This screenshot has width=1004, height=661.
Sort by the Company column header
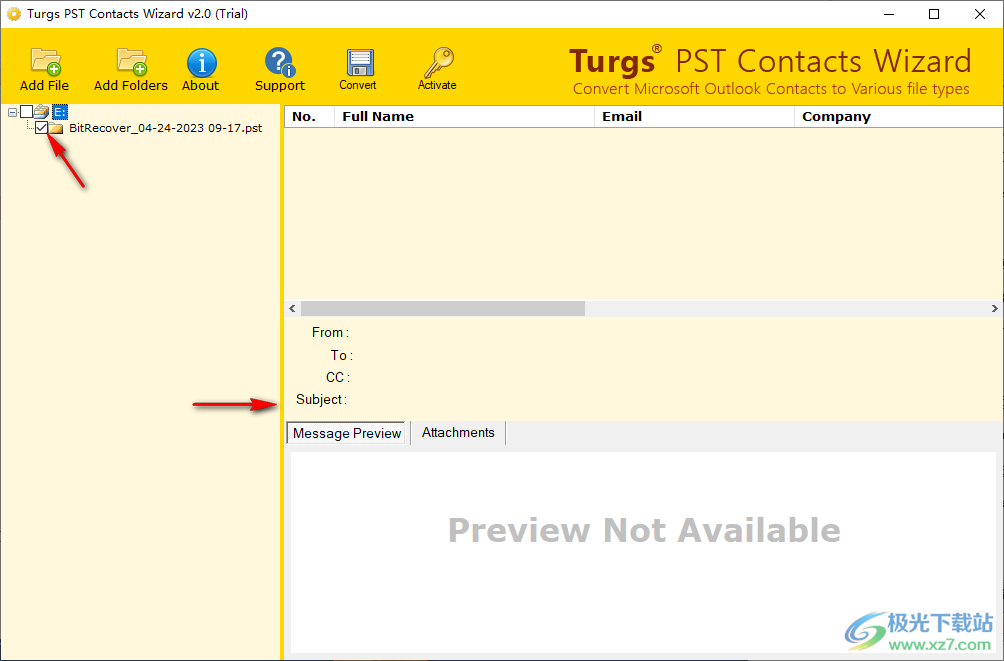tap(898, 117)
